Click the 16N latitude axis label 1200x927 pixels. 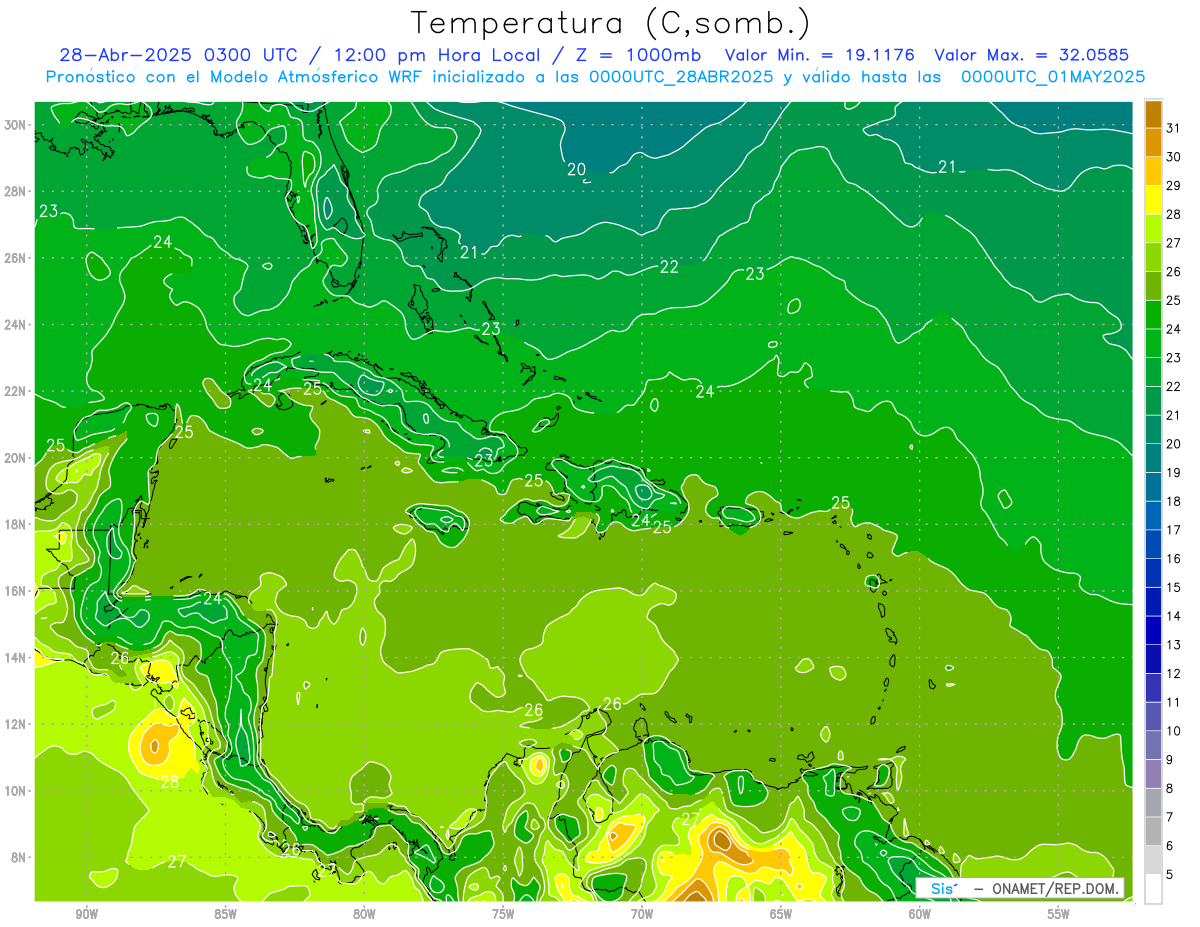(16, 591)
